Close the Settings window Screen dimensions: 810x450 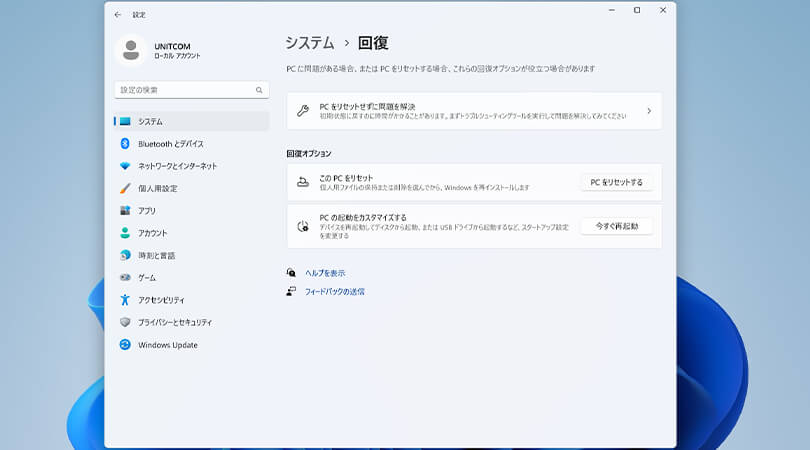tap(663, 10)
